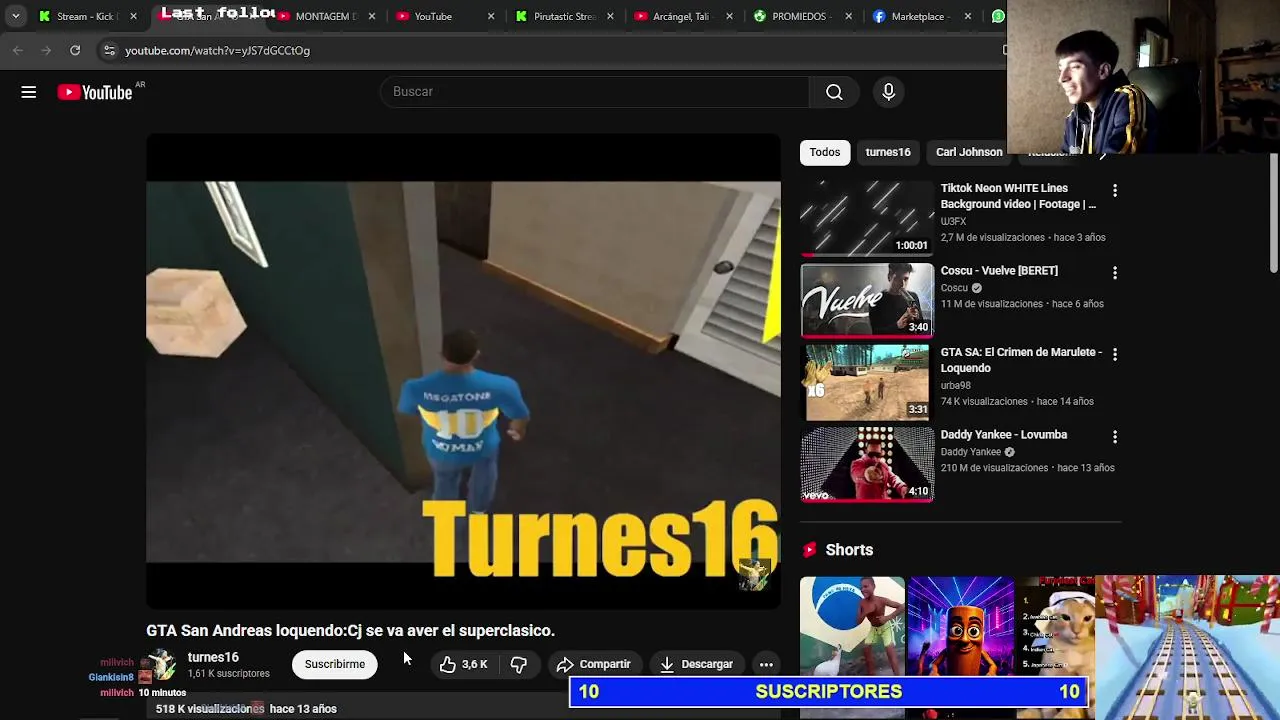The height and width of the screenshot is (720, 1280).
Task: Open Tiktok Neon WHITE Lines video thumbnail
Action: 867,218
